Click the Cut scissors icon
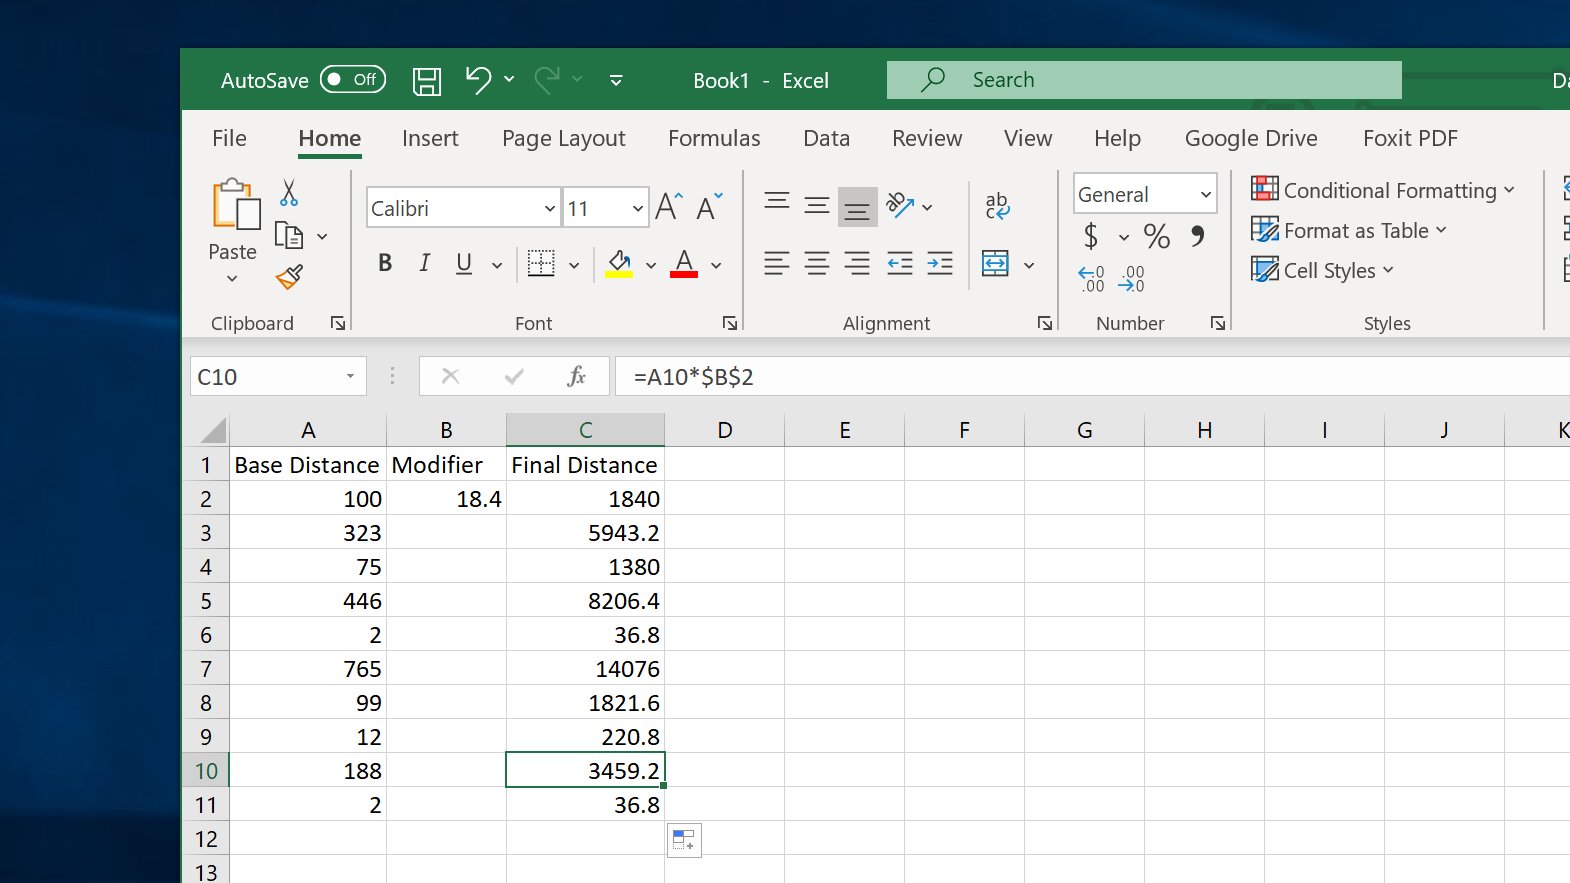Viewport: 1570px width, 883px height. point(289,192)
